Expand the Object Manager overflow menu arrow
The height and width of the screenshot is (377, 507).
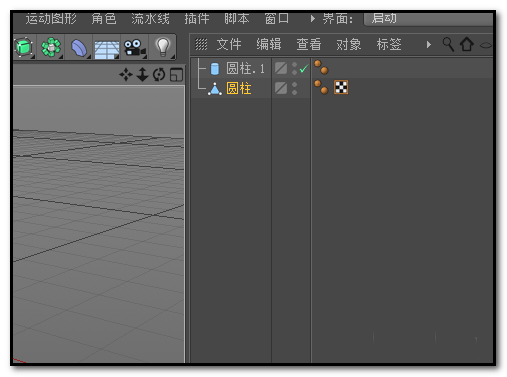[429, 44]
